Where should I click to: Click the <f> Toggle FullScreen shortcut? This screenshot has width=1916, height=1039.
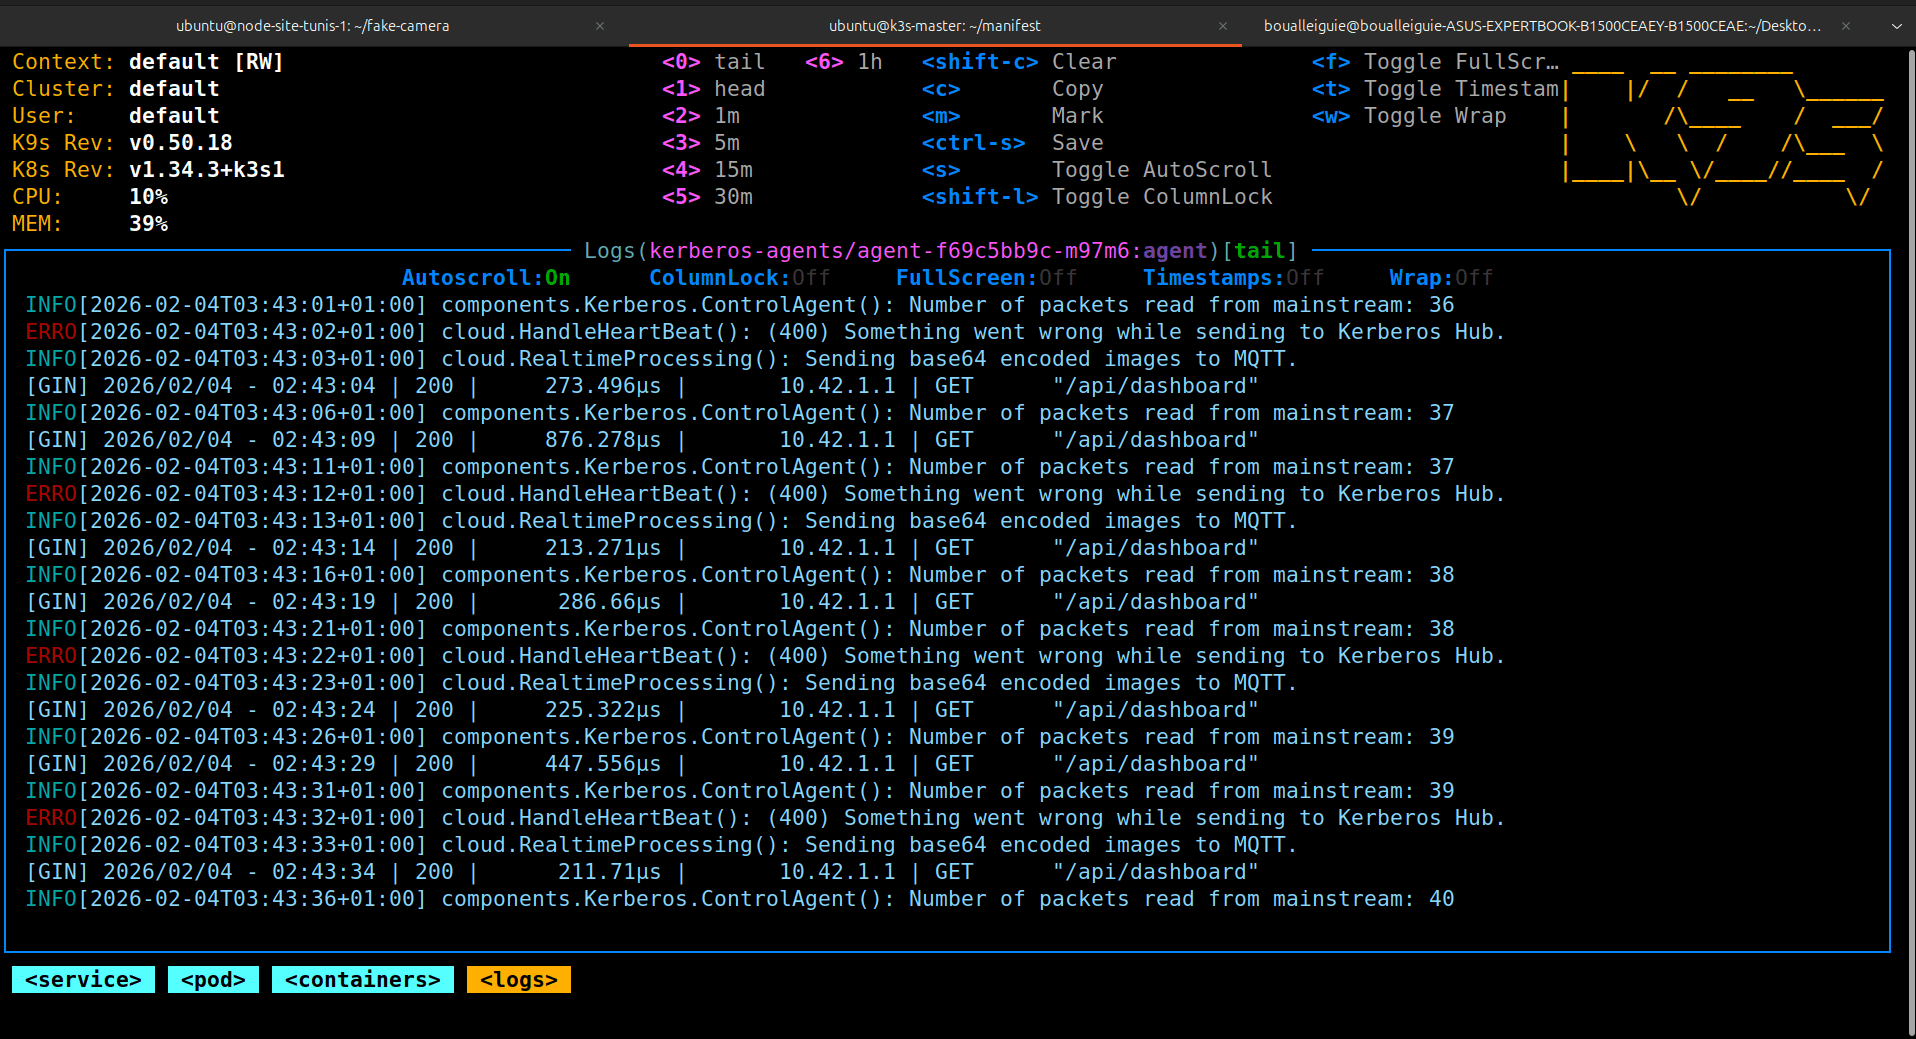click(1435, 62)
